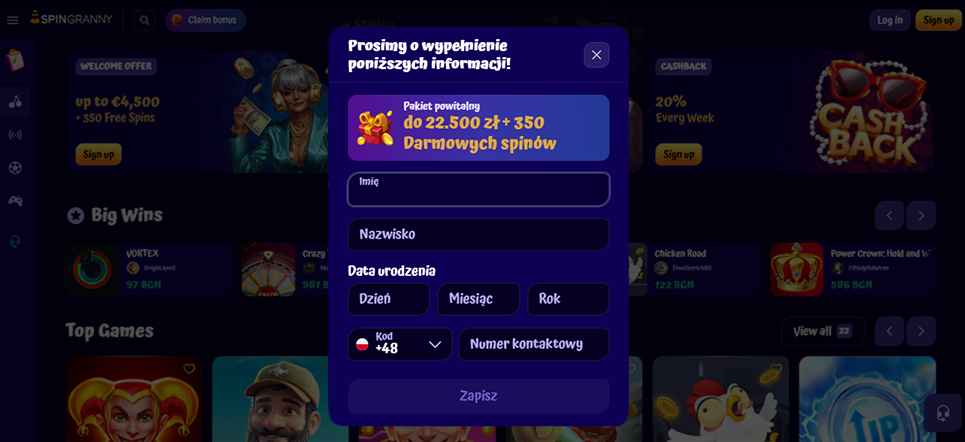This screenshot has height=442, width=965.
Task: Close the registration info dialog
Action: pos(596,55)
